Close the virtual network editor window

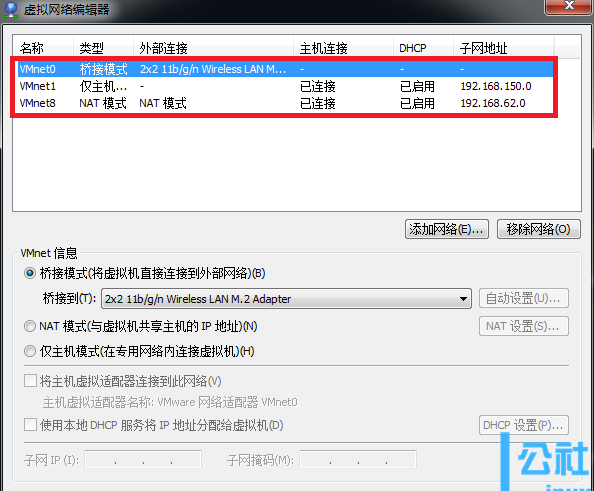point(569,6)
